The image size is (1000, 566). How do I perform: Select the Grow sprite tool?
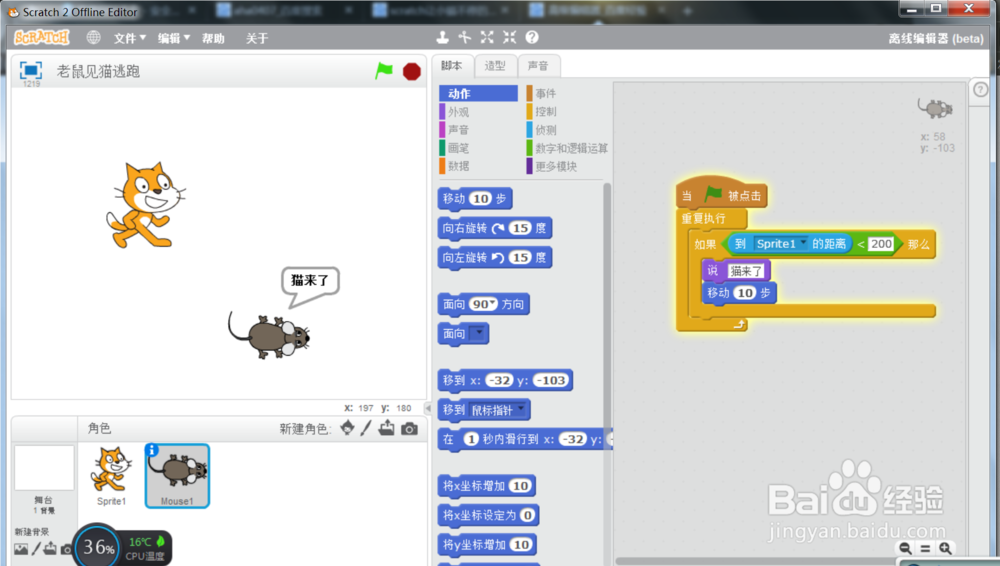tap(487, 38)
